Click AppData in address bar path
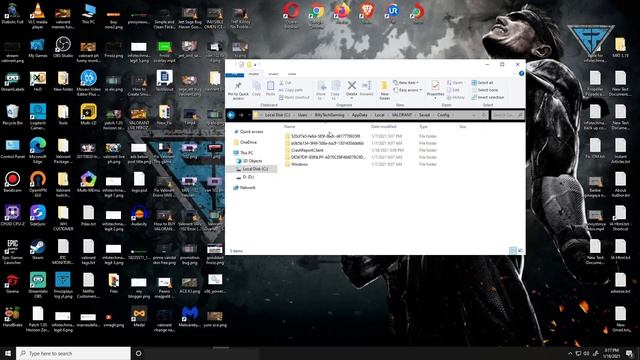640x360 pixels. 360,115
